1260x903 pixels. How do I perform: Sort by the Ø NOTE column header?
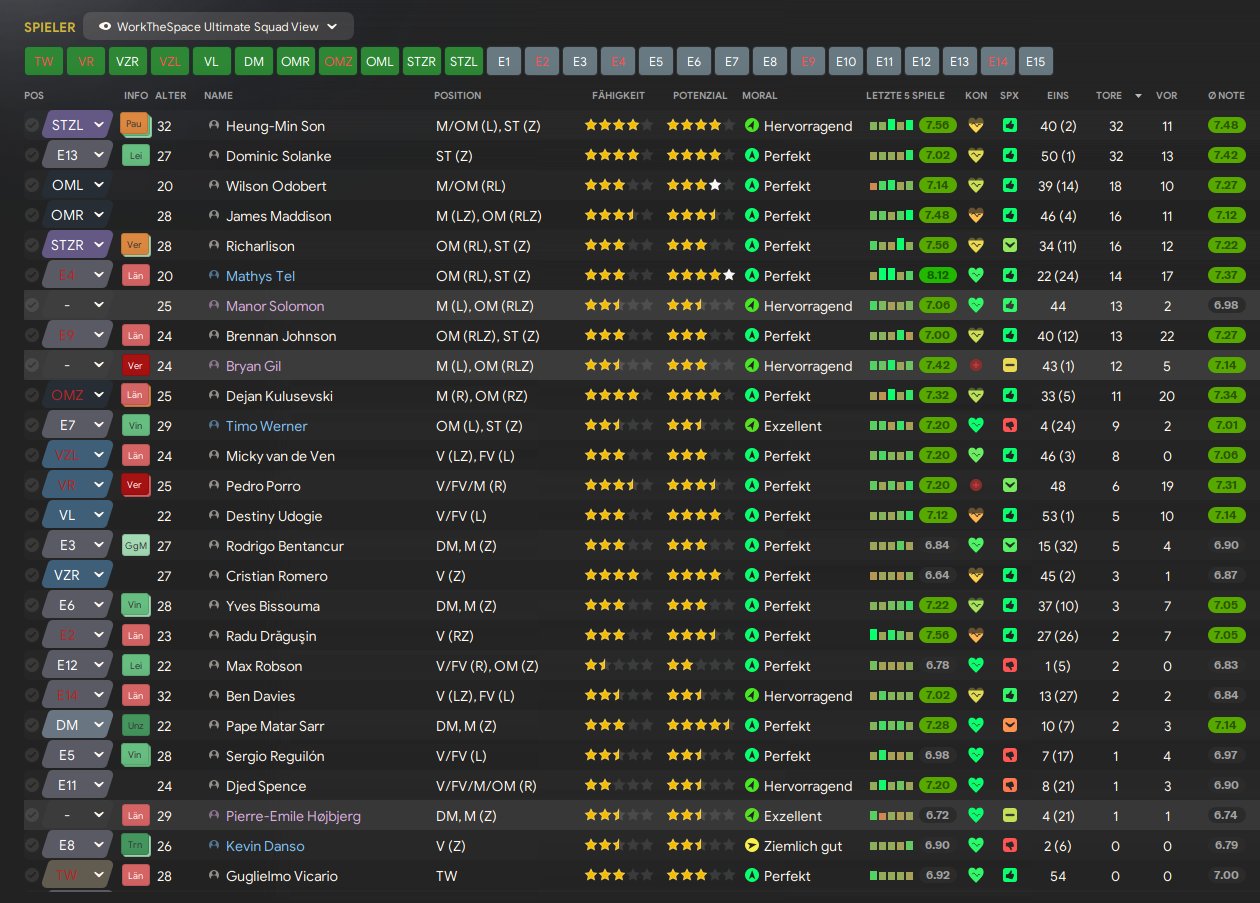pyautogui.click(x=1226, y=96)
